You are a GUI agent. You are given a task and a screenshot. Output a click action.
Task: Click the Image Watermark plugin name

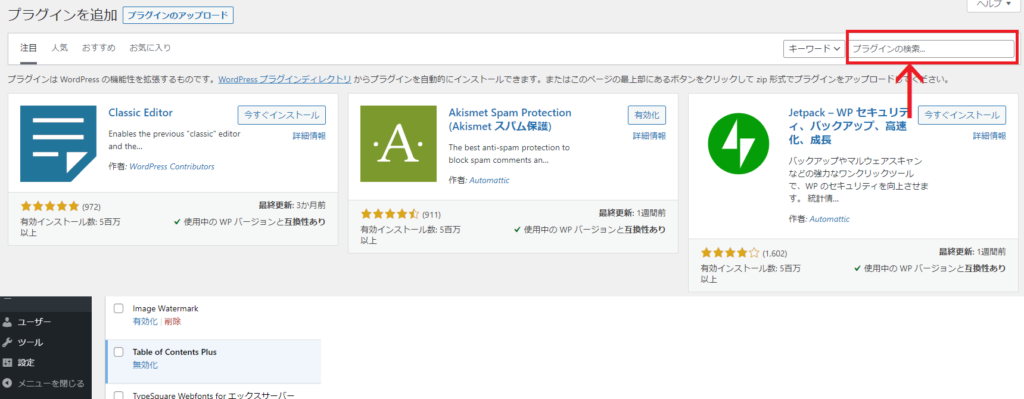tap(165, 308)
